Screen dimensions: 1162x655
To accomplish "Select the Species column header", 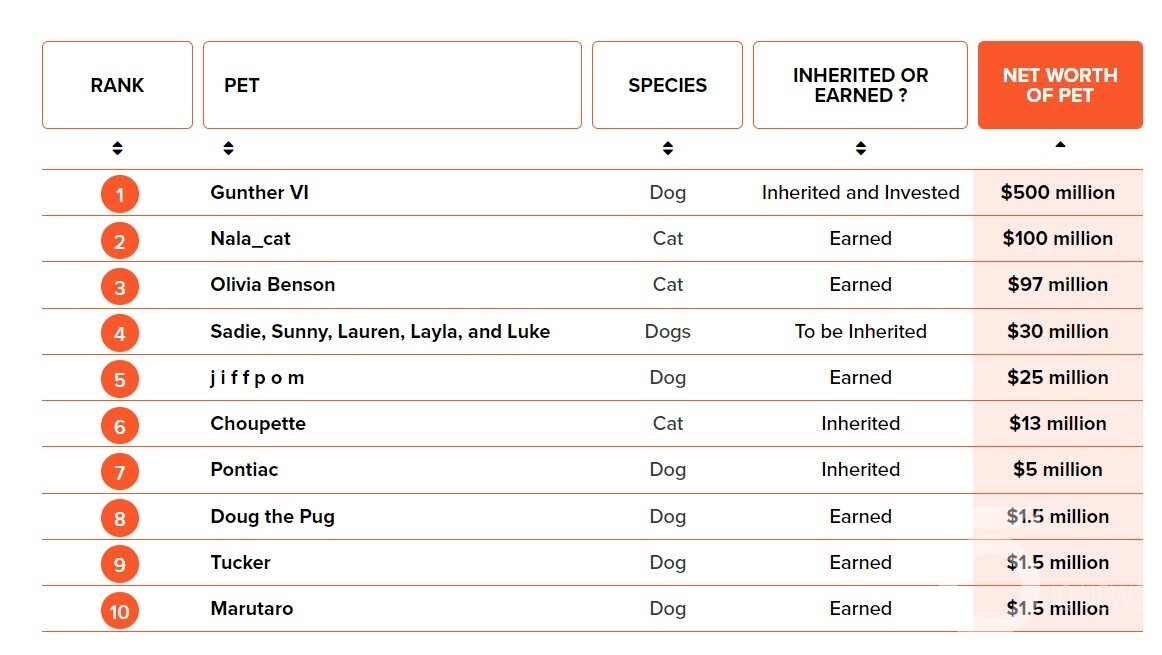I will (x=667, y=85).
